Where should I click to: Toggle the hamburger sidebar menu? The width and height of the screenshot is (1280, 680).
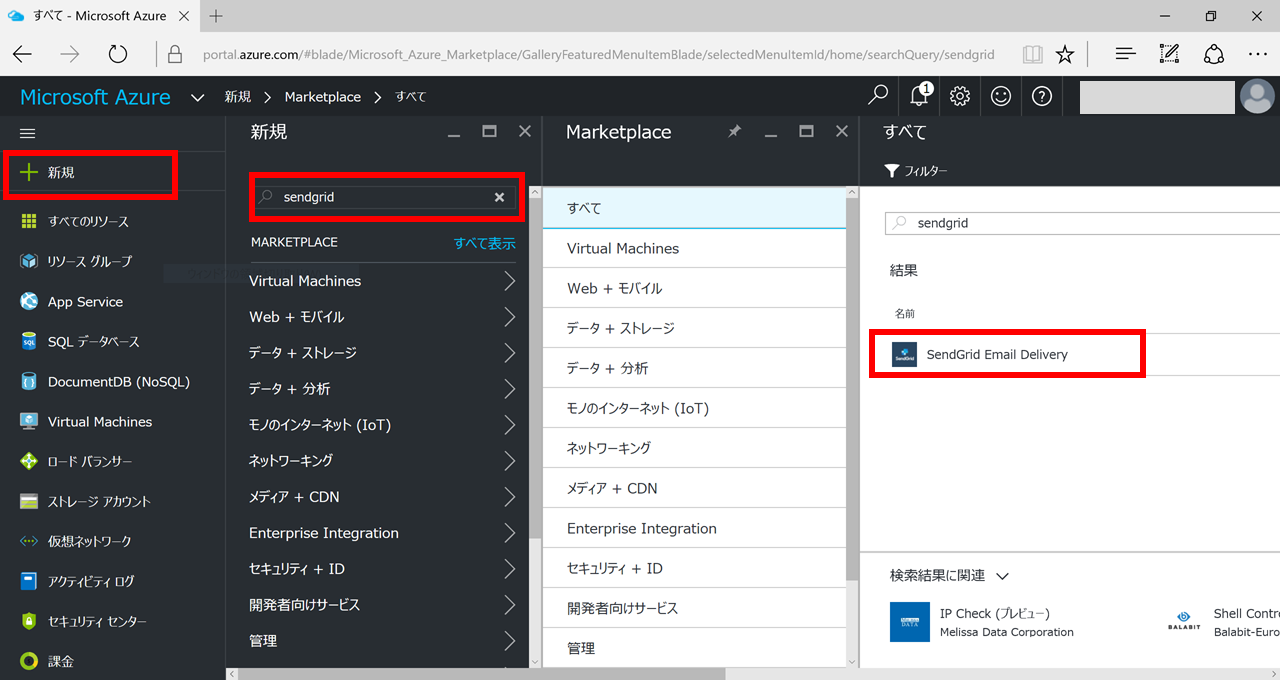28,133
